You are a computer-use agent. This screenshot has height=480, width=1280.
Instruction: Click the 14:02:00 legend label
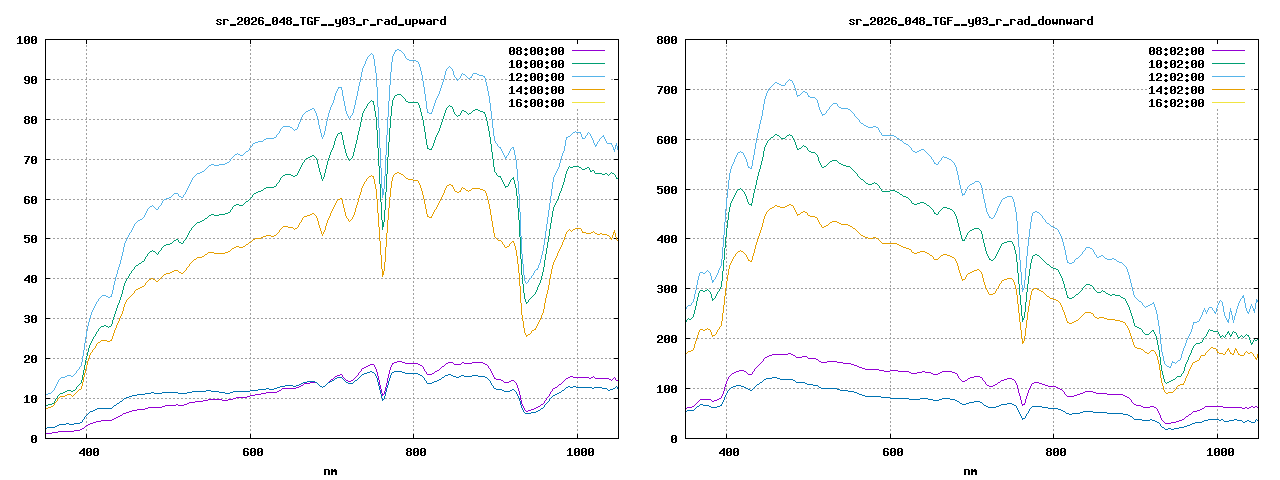pyautogui.click(x=1178, y=90)
